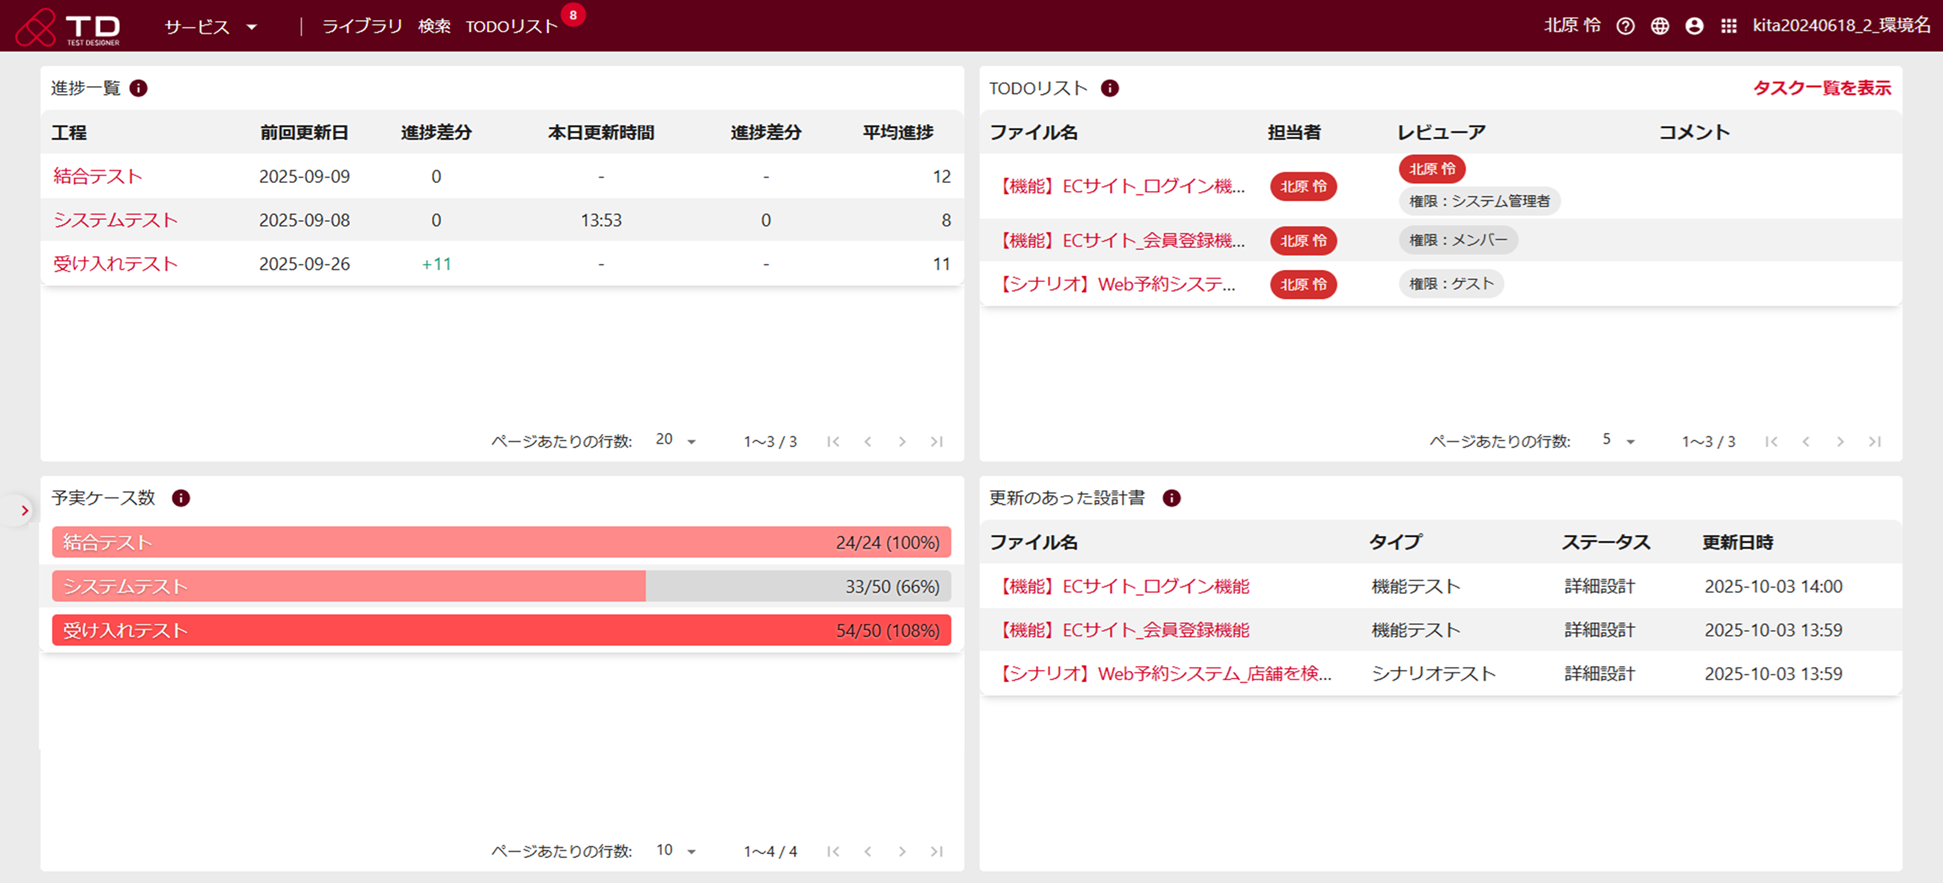Viewport: 1943px width, 883px height.
Task: Click info icon next to 進捗一覧
Action: pos(139,88)
